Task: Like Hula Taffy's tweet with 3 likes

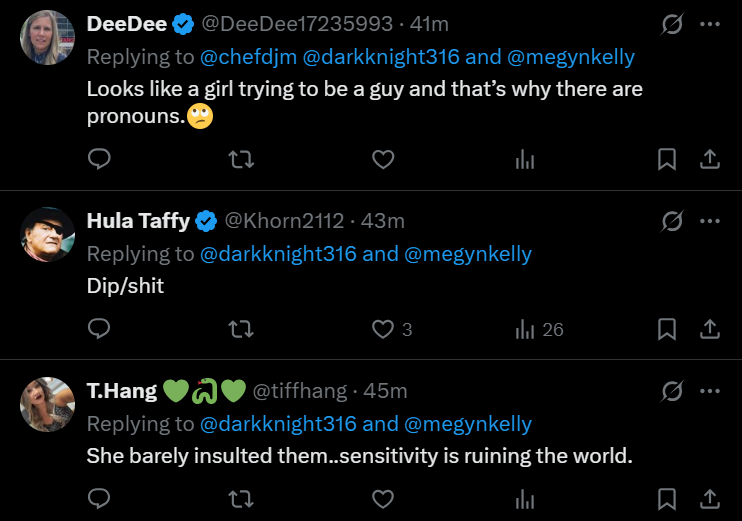Action: [x=383, y=329]
